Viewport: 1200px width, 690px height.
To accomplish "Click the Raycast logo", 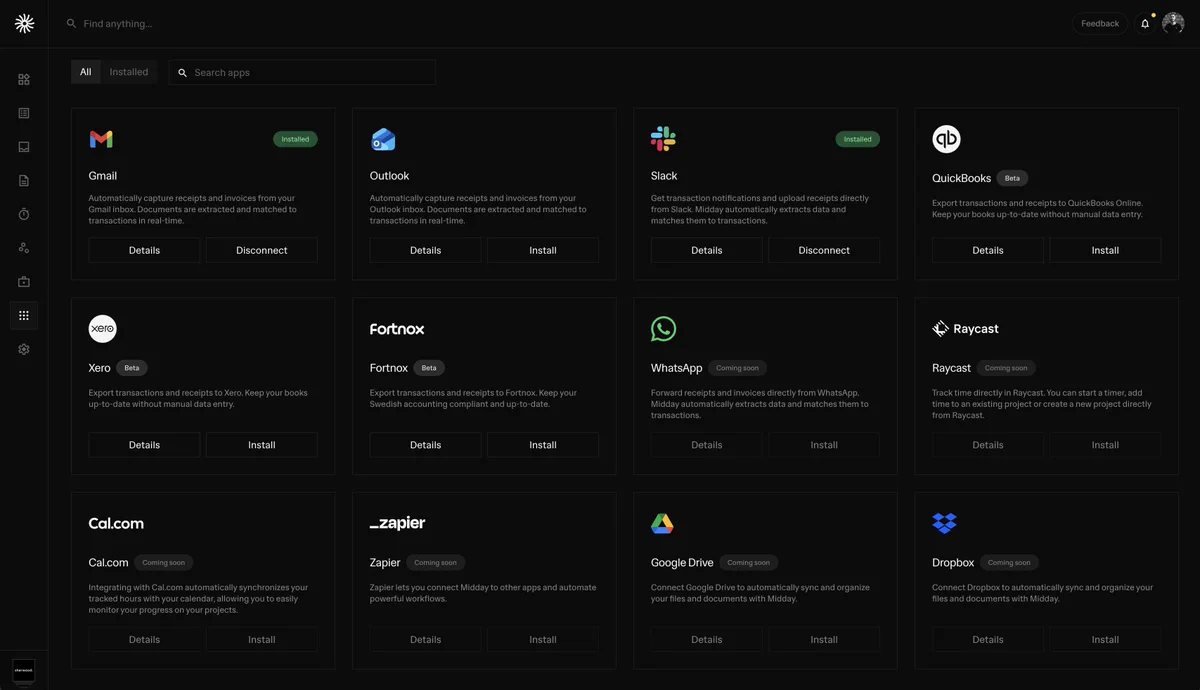I will (x=965, y=329).
